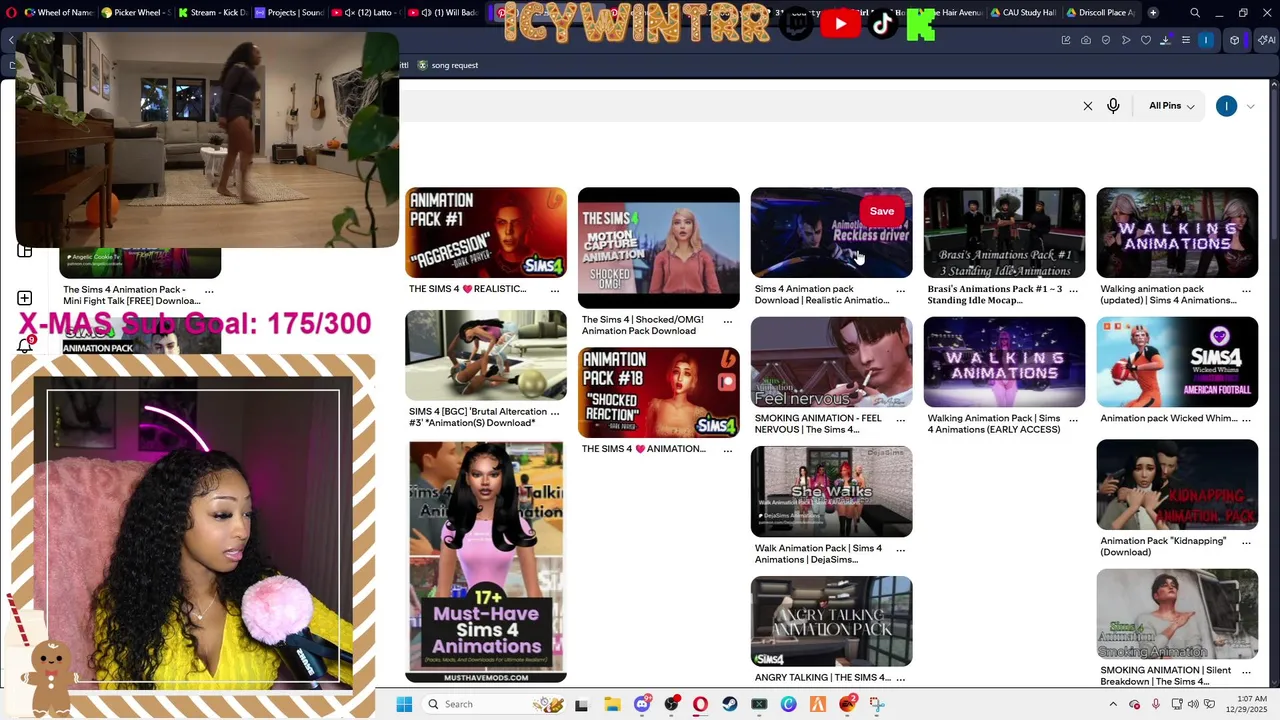Open the American Football Wicked Whims thumbnail
Image resolution: width=1280 pixels, height=720 pixels.
(x=1177, y=362)
